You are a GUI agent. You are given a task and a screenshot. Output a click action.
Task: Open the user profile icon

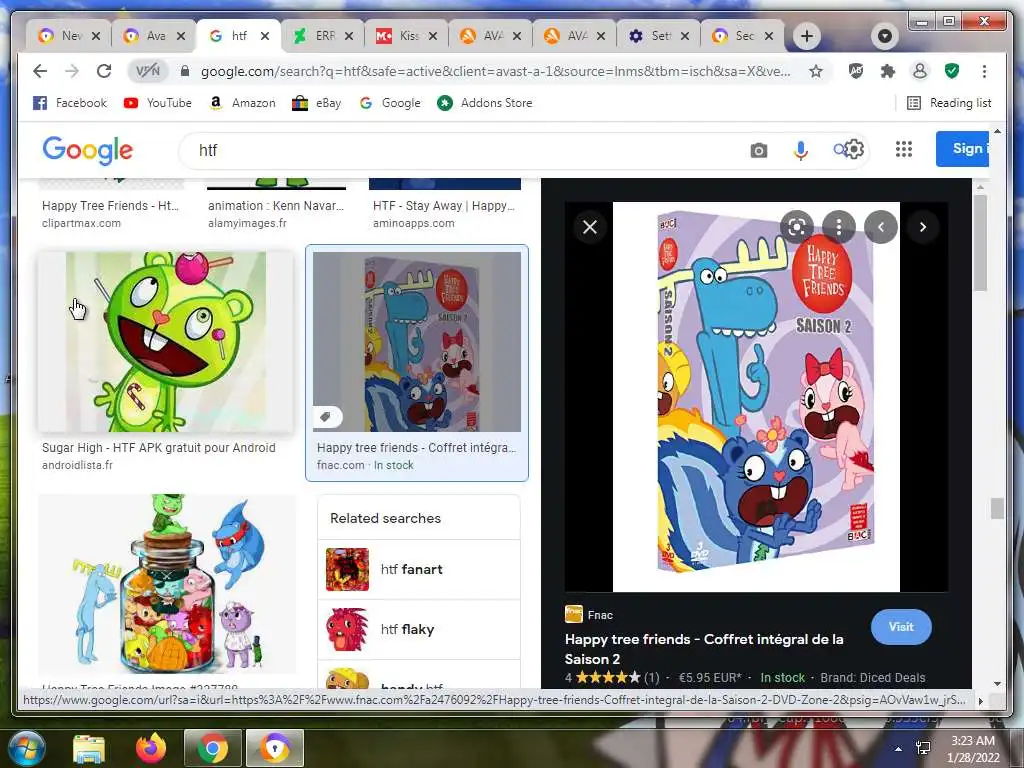pos(920,71)
